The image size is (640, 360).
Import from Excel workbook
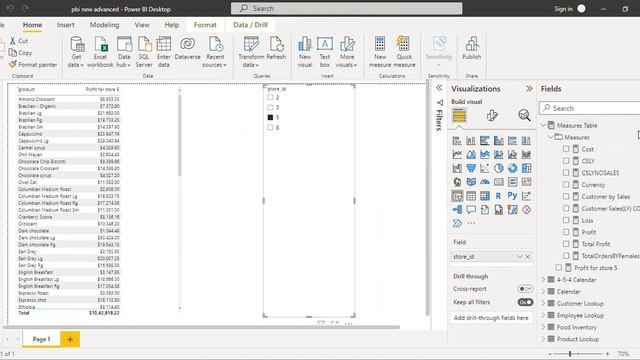100,52
